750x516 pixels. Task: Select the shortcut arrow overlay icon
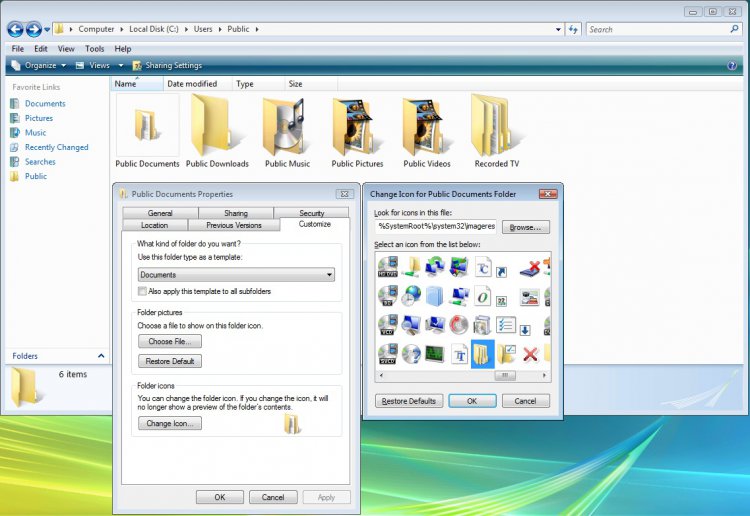(501, 272)
